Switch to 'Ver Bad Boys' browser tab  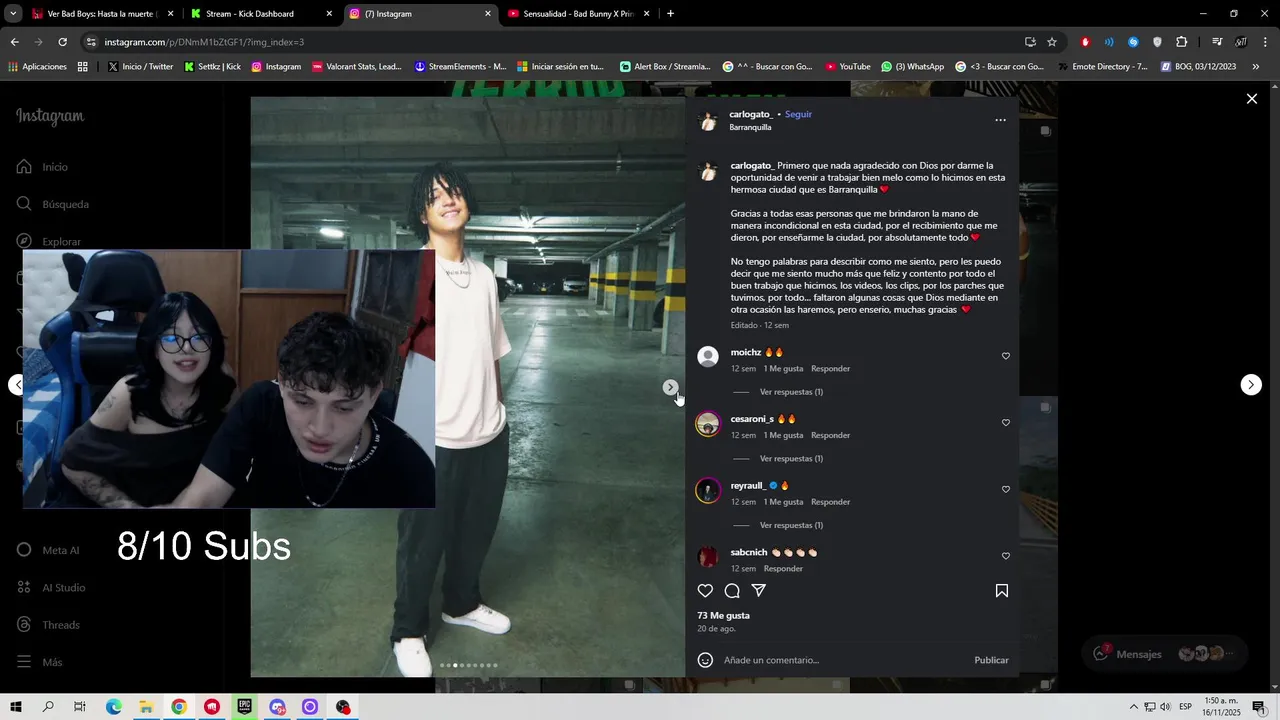click(x=102, y=14)
